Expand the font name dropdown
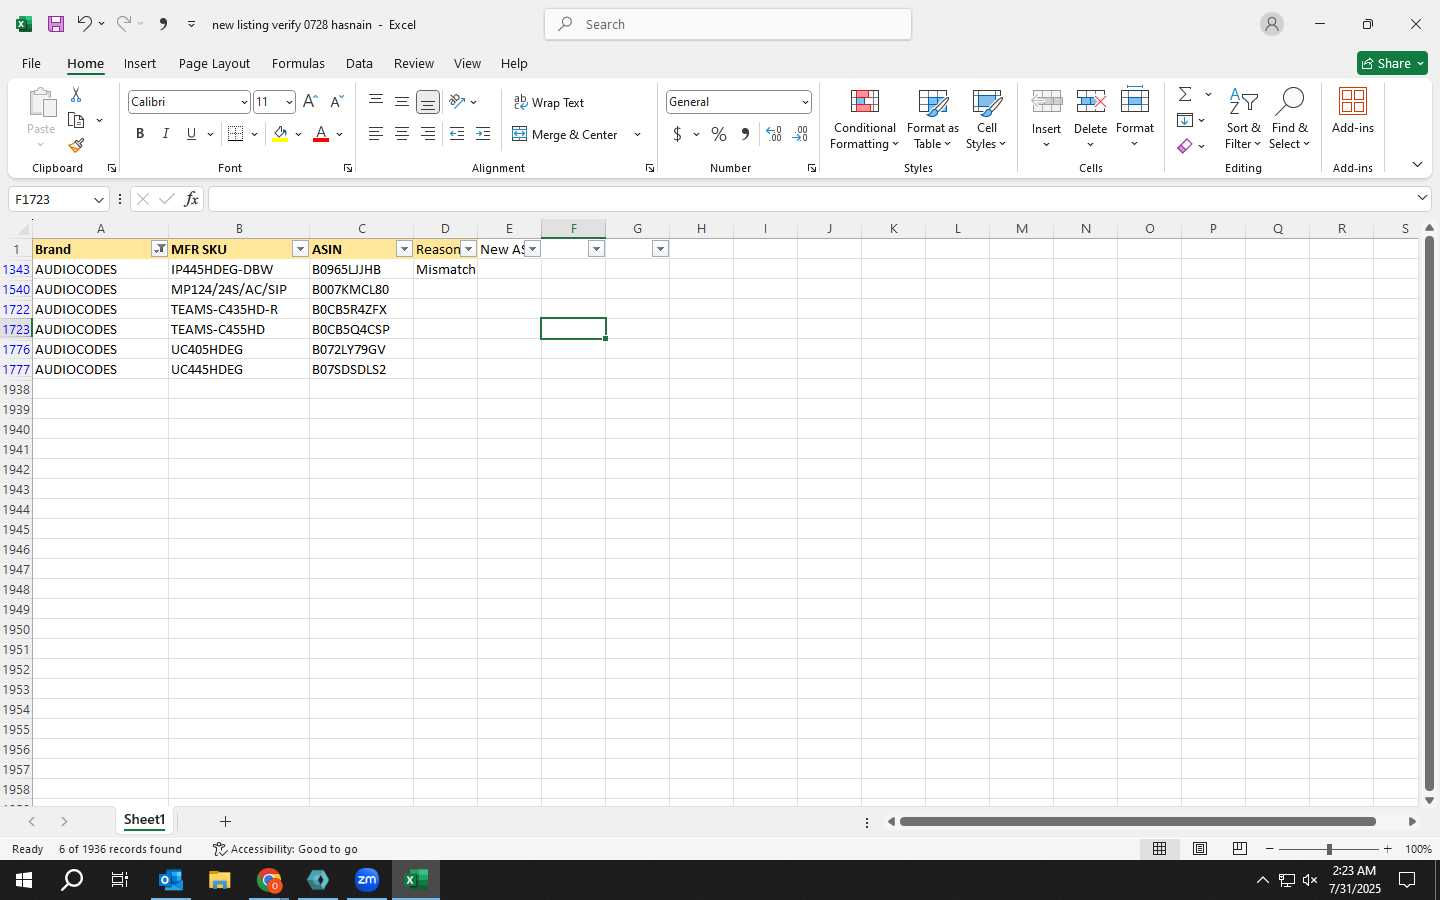This screenshot has width=1440, height=900. [x=243, y=102]
